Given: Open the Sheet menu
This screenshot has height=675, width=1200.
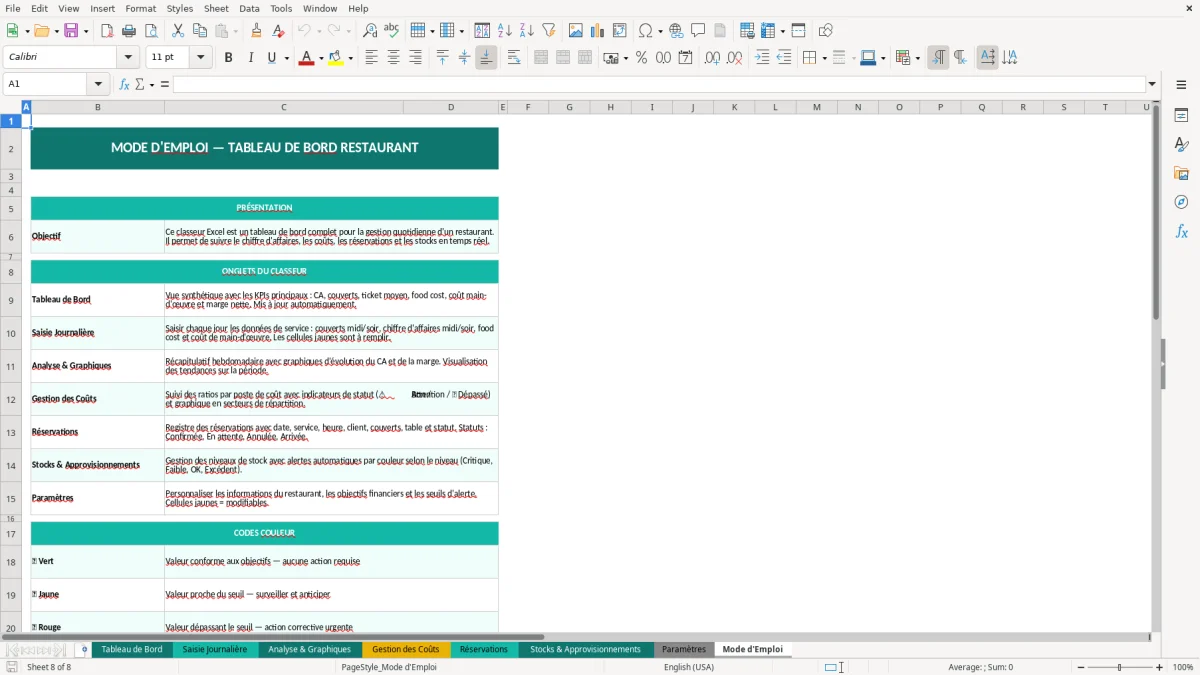Looking at the screenshot, I should (x=216, y=8).
